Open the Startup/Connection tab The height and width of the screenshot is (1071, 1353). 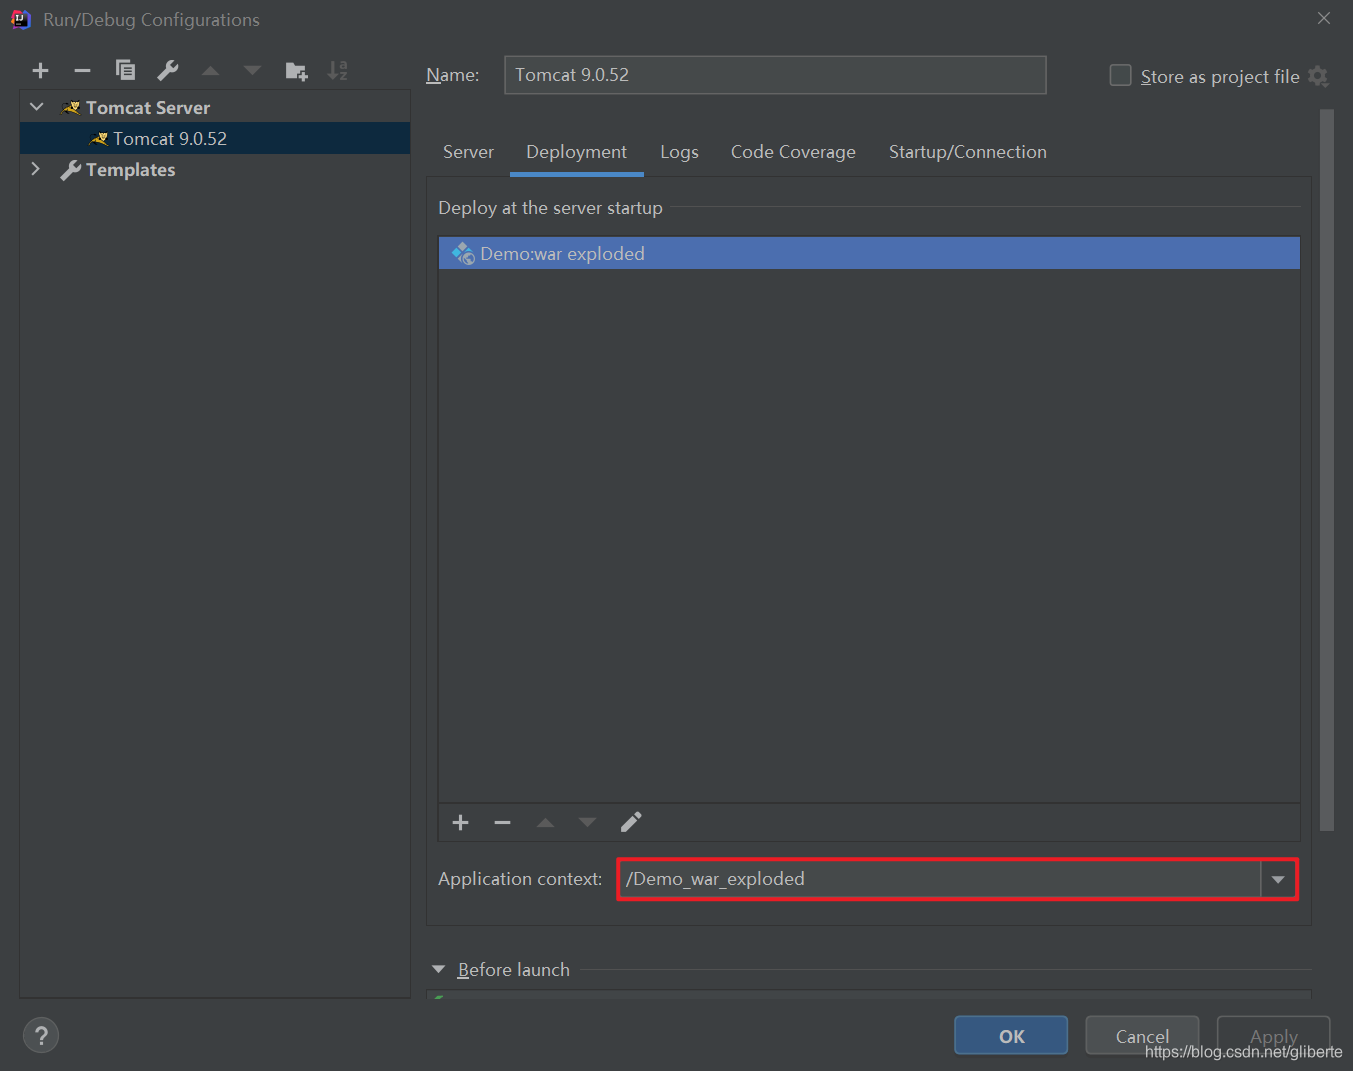pyautogui.click(x=968, y=152)
